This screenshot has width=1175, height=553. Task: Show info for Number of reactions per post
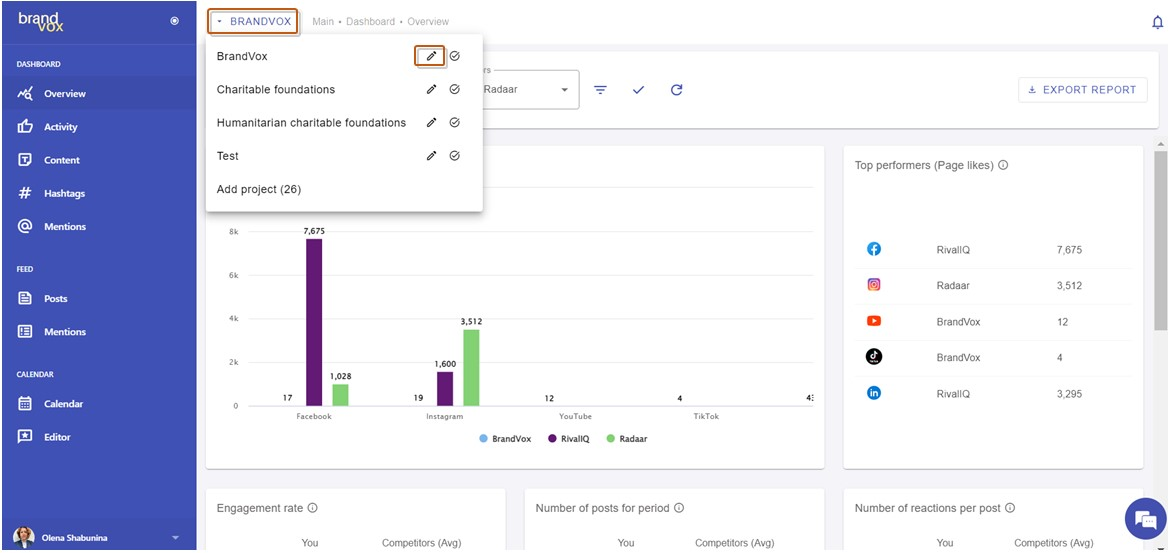point(1010,508)
